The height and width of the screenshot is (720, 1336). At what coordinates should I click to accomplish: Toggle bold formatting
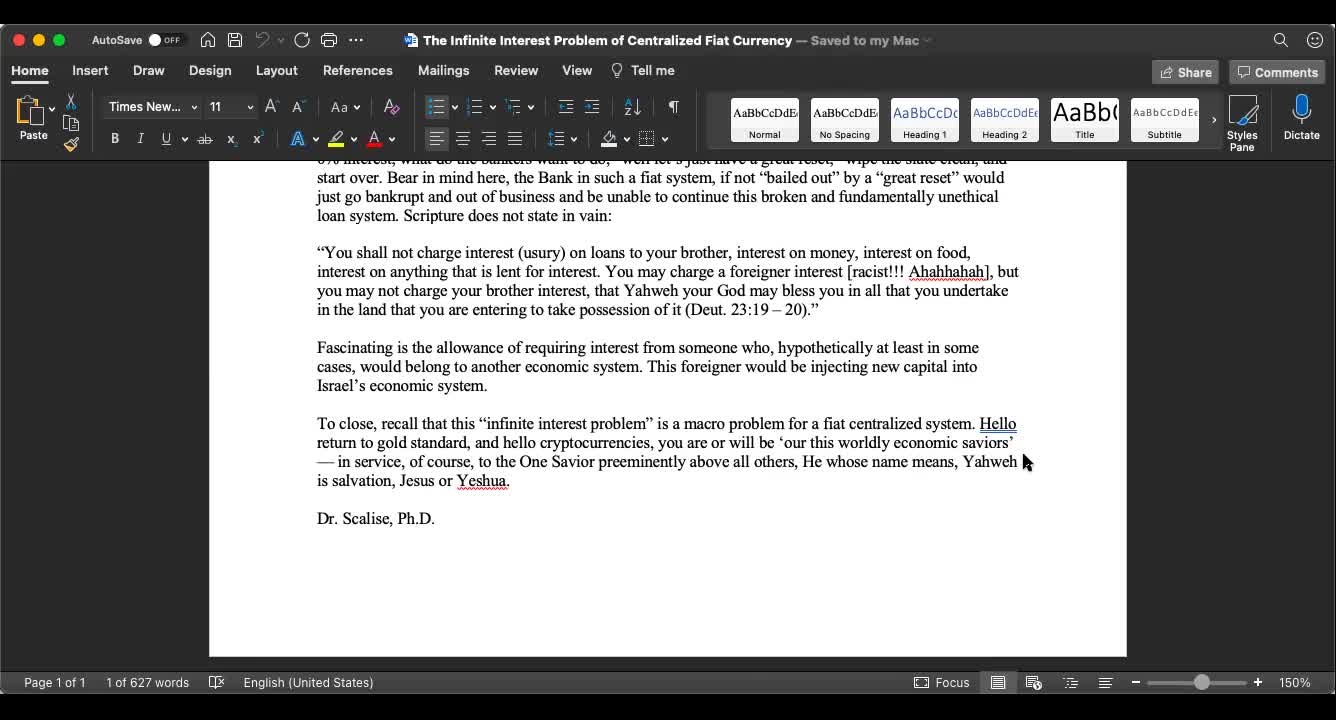click(115, 139)
